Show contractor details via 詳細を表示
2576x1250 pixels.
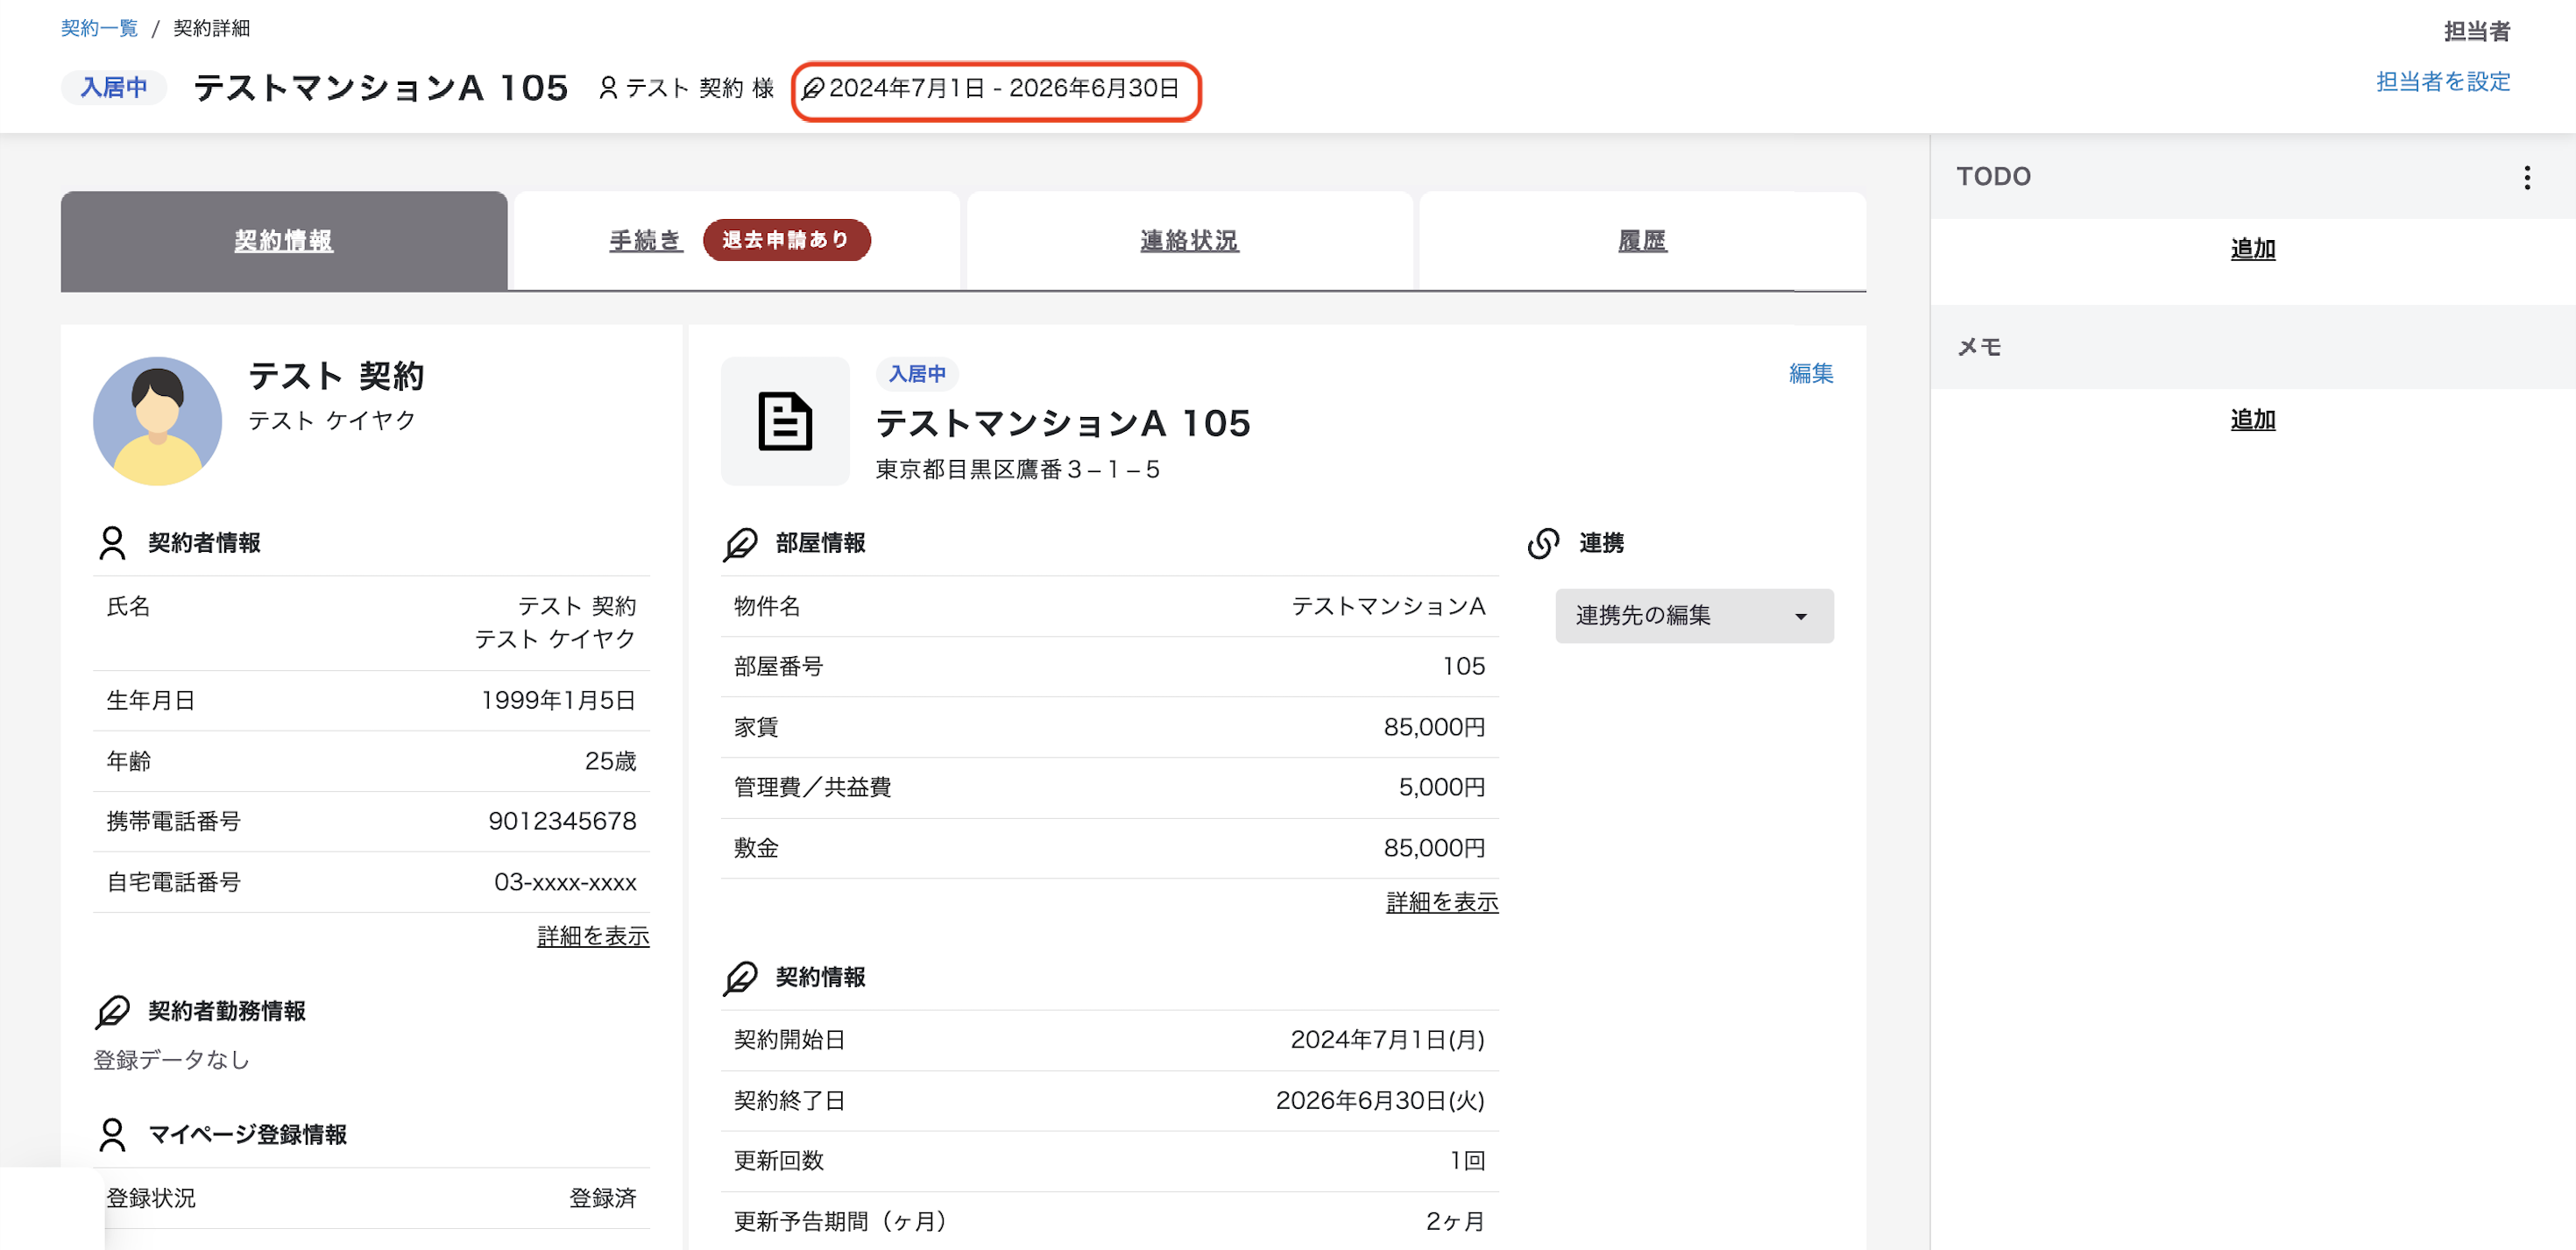(593, 936)
